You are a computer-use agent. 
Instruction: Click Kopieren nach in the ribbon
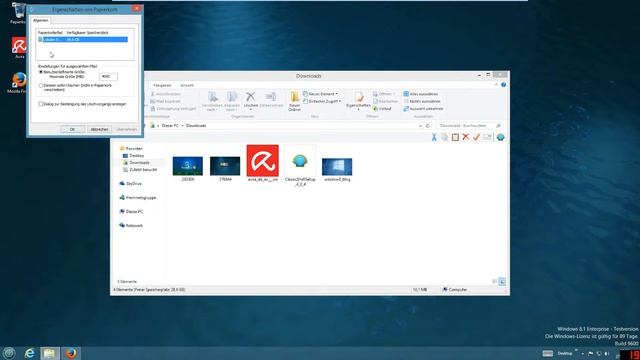tap(232, 101)
